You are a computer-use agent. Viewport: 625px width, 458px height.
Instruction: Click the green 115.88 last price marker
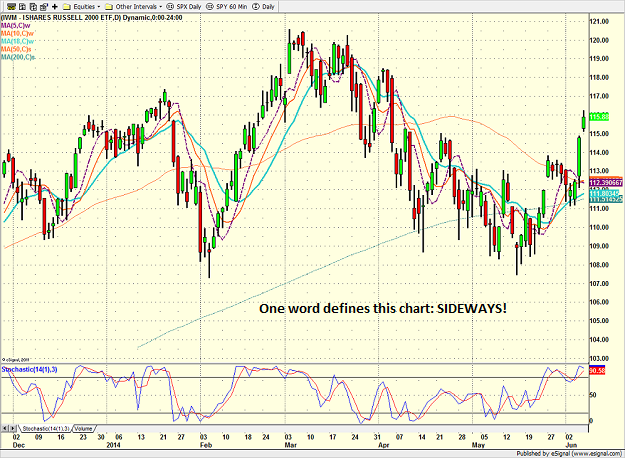599,117
